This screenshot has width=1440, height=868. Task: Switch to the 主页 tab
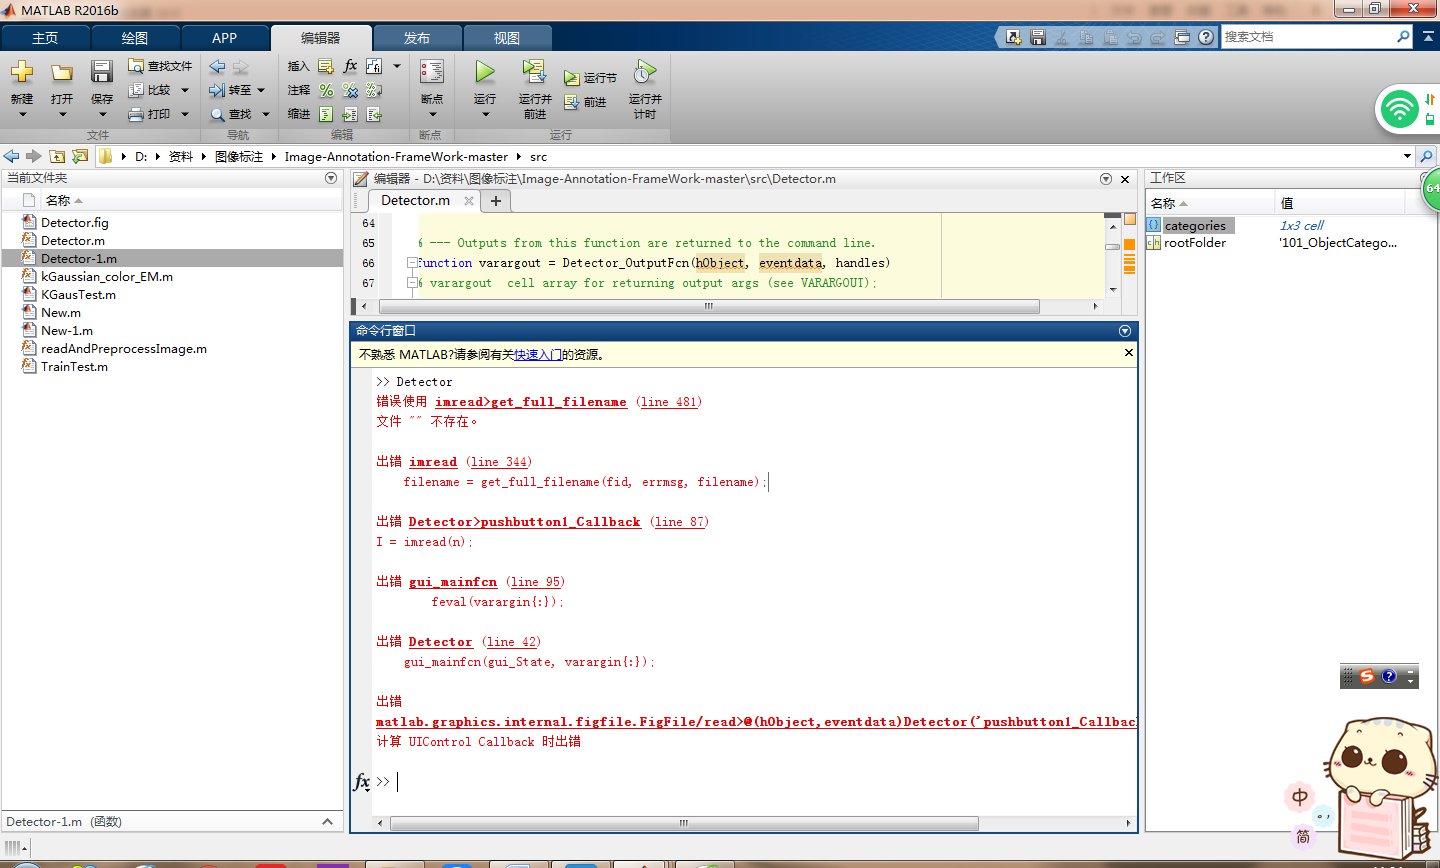[45, 38]
